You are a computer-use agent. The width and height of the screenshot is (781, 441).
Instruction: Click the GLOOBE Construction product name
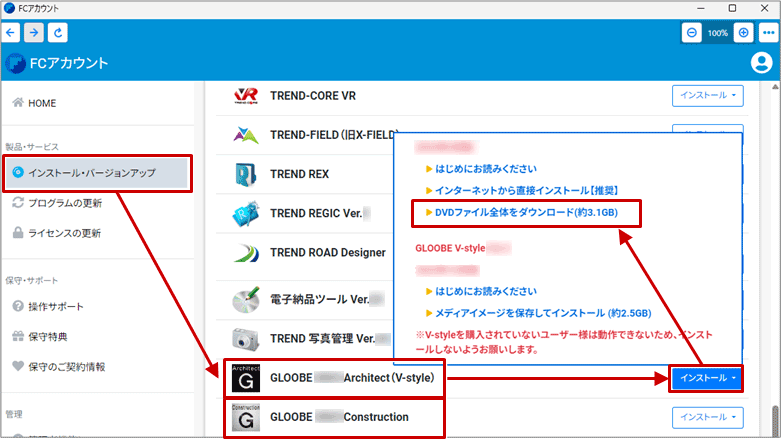[x=339, y=417]
